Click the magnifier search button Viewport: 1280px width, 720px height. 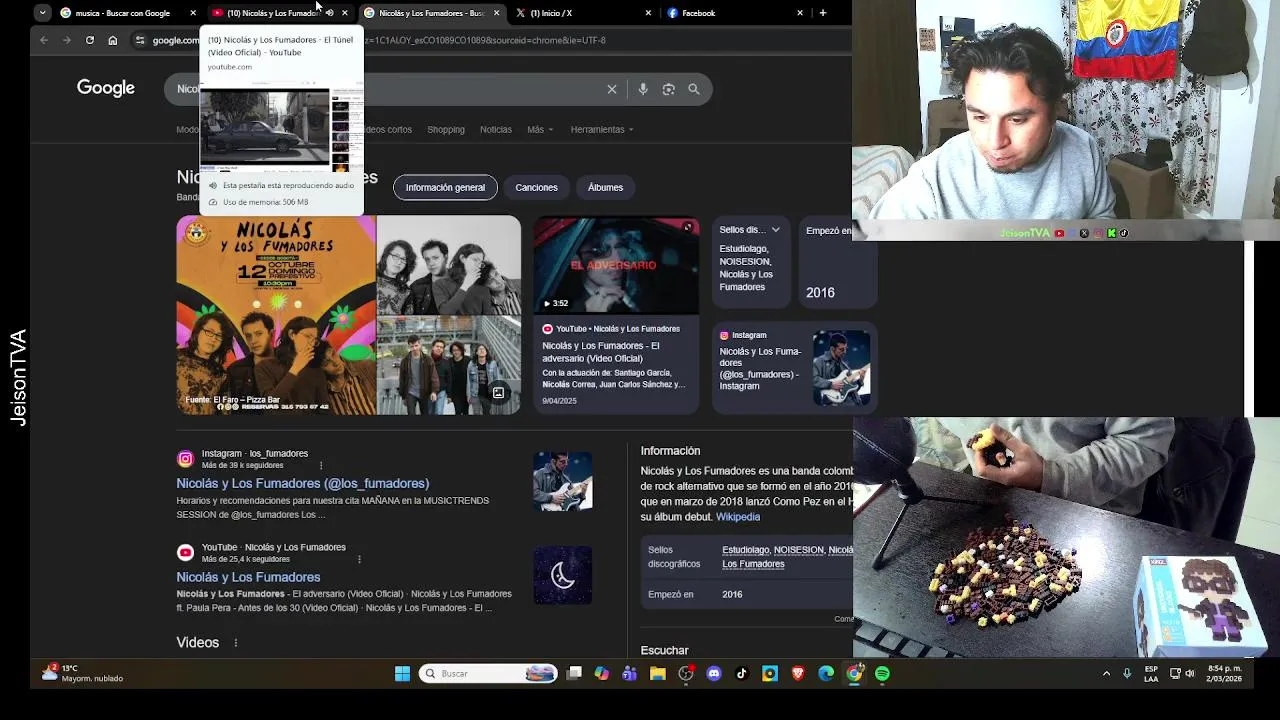tap(694, 89)
